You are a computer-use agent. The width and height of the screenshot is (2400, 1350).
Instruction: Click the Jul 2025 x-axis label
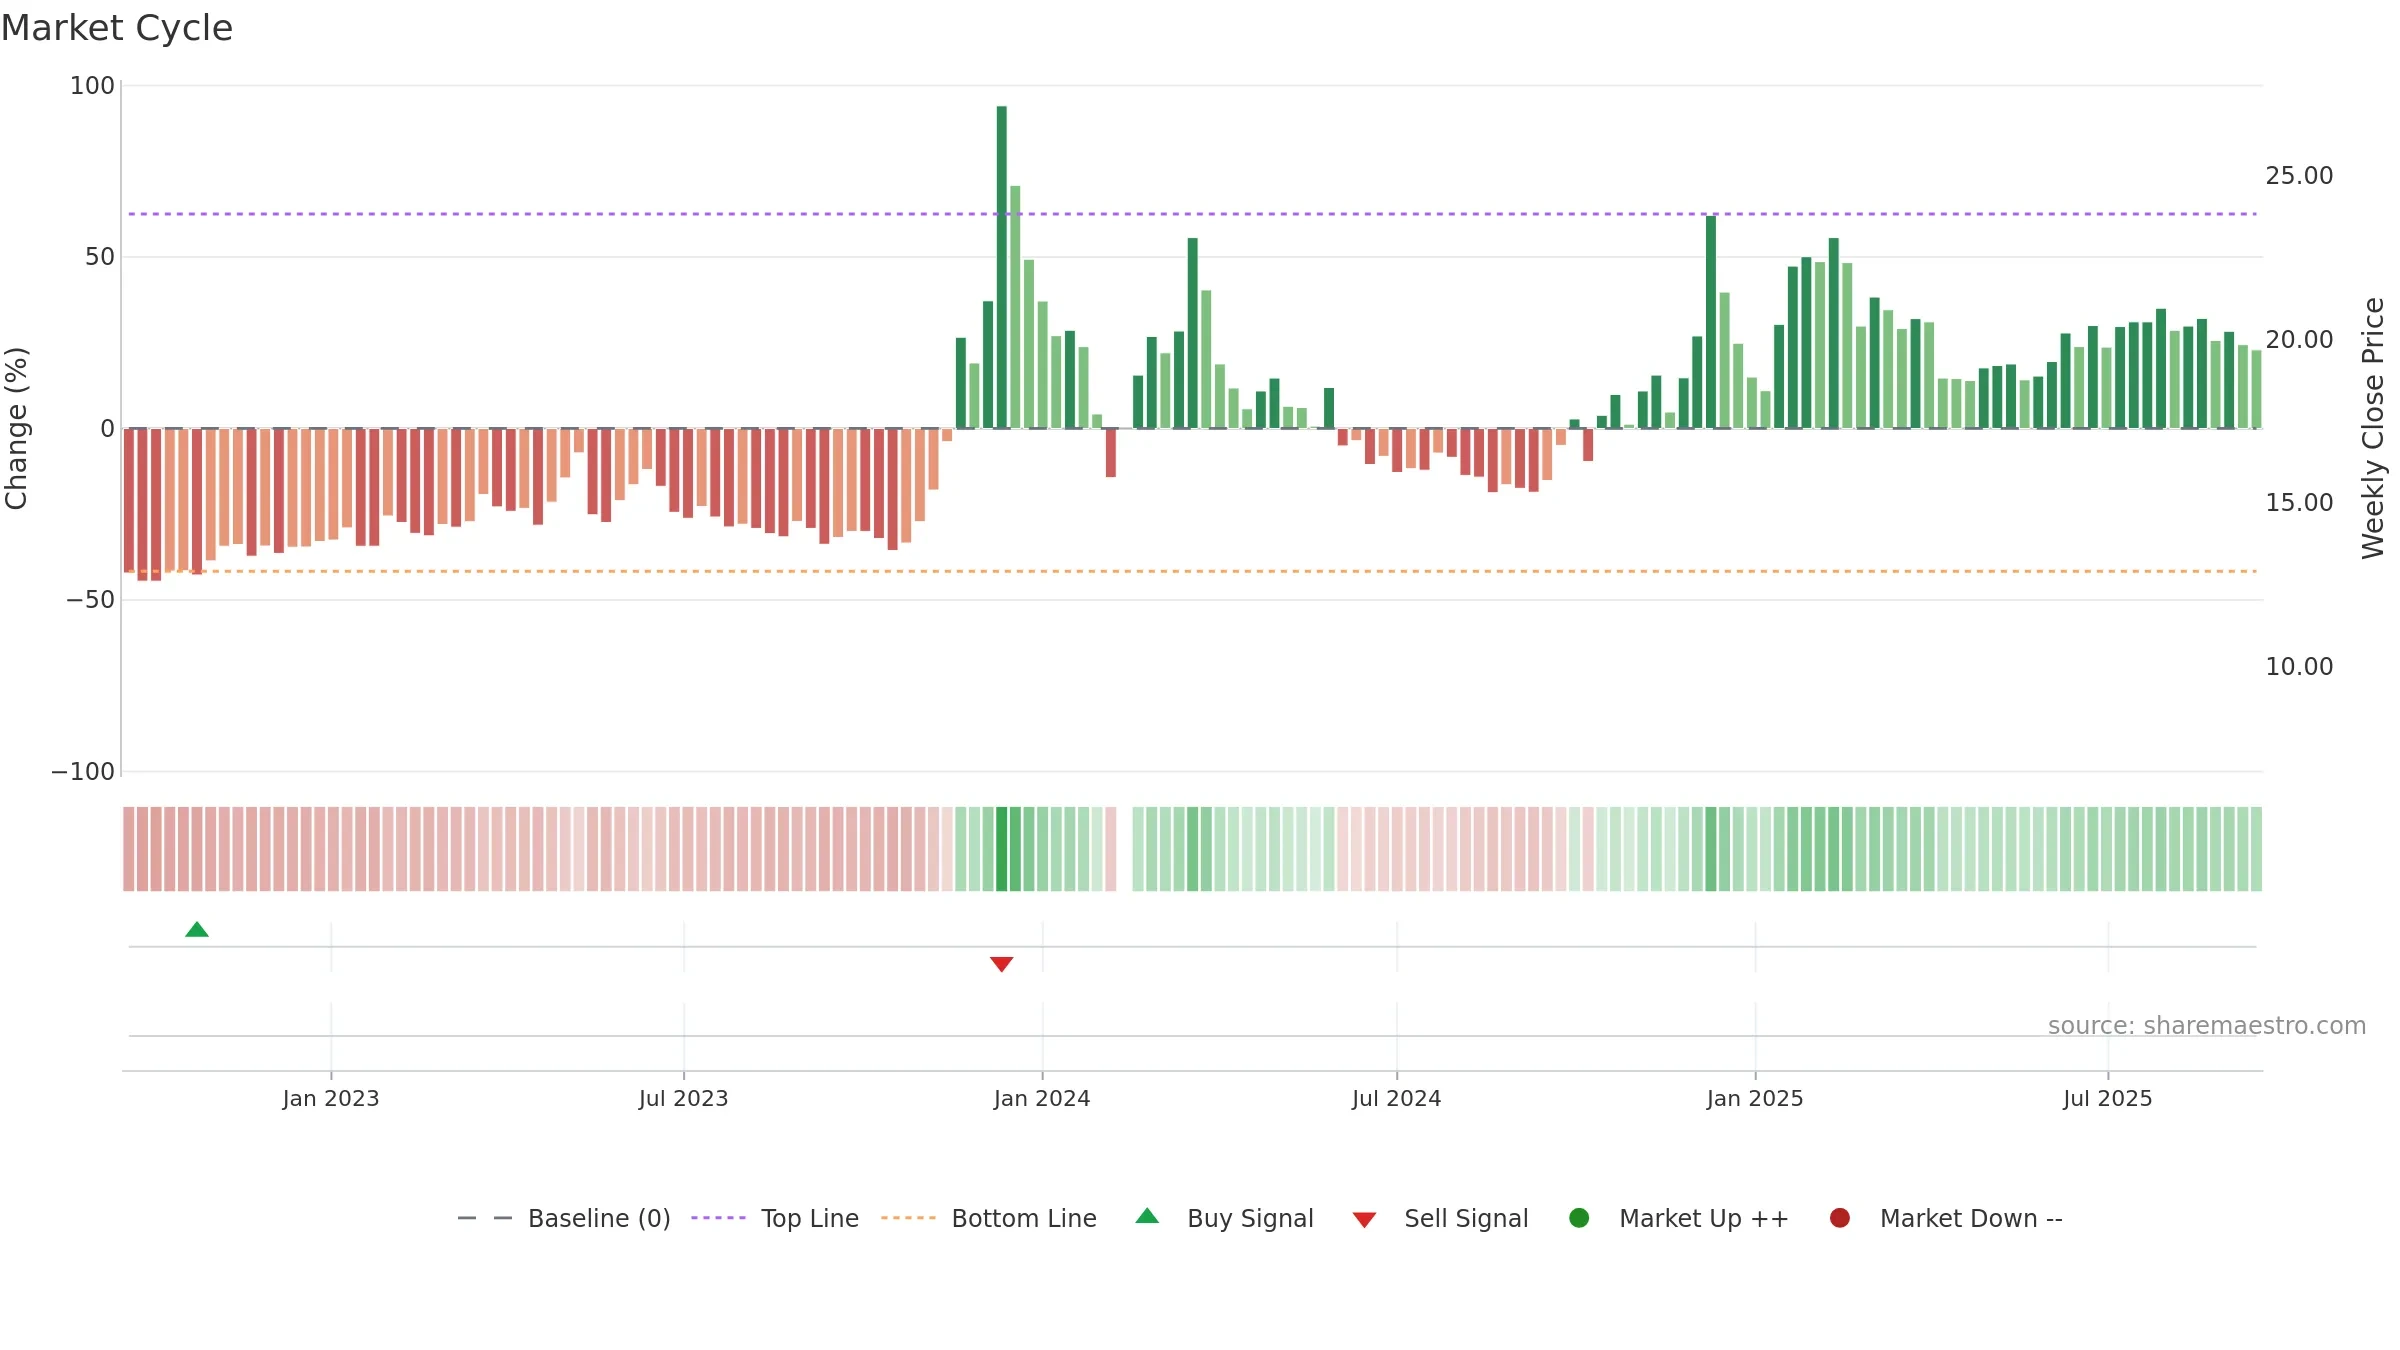pos(2108,1099)
